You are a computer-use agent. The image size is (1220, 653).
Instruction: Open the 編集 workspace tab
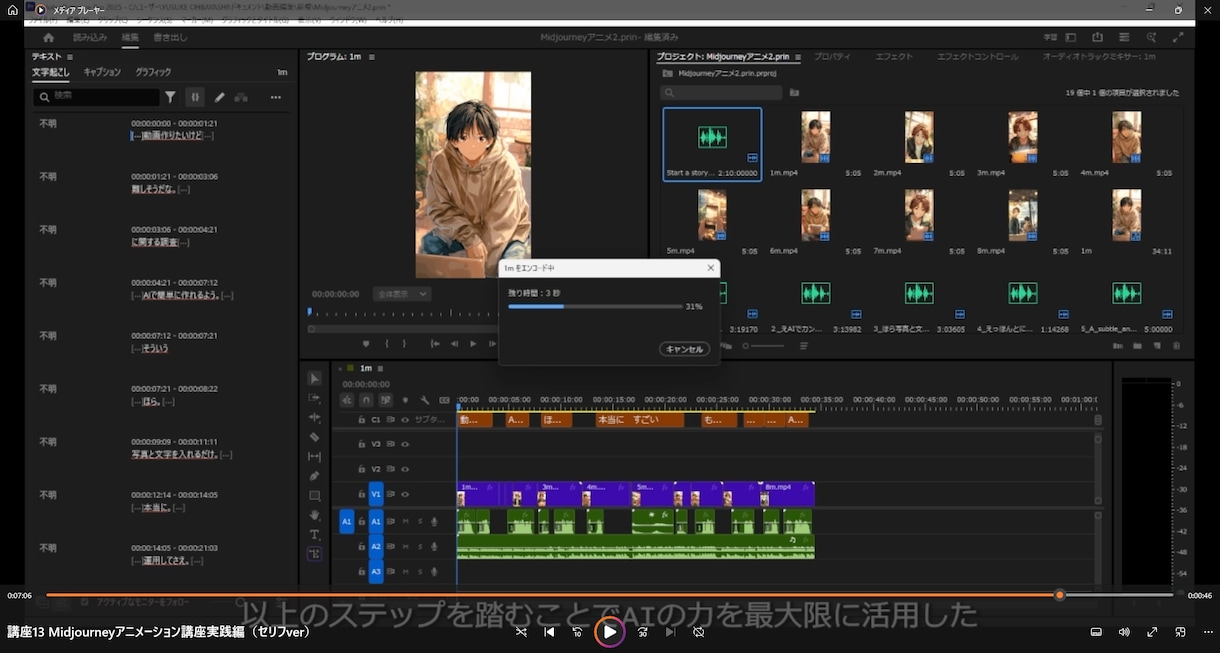(x=130, y=38)
